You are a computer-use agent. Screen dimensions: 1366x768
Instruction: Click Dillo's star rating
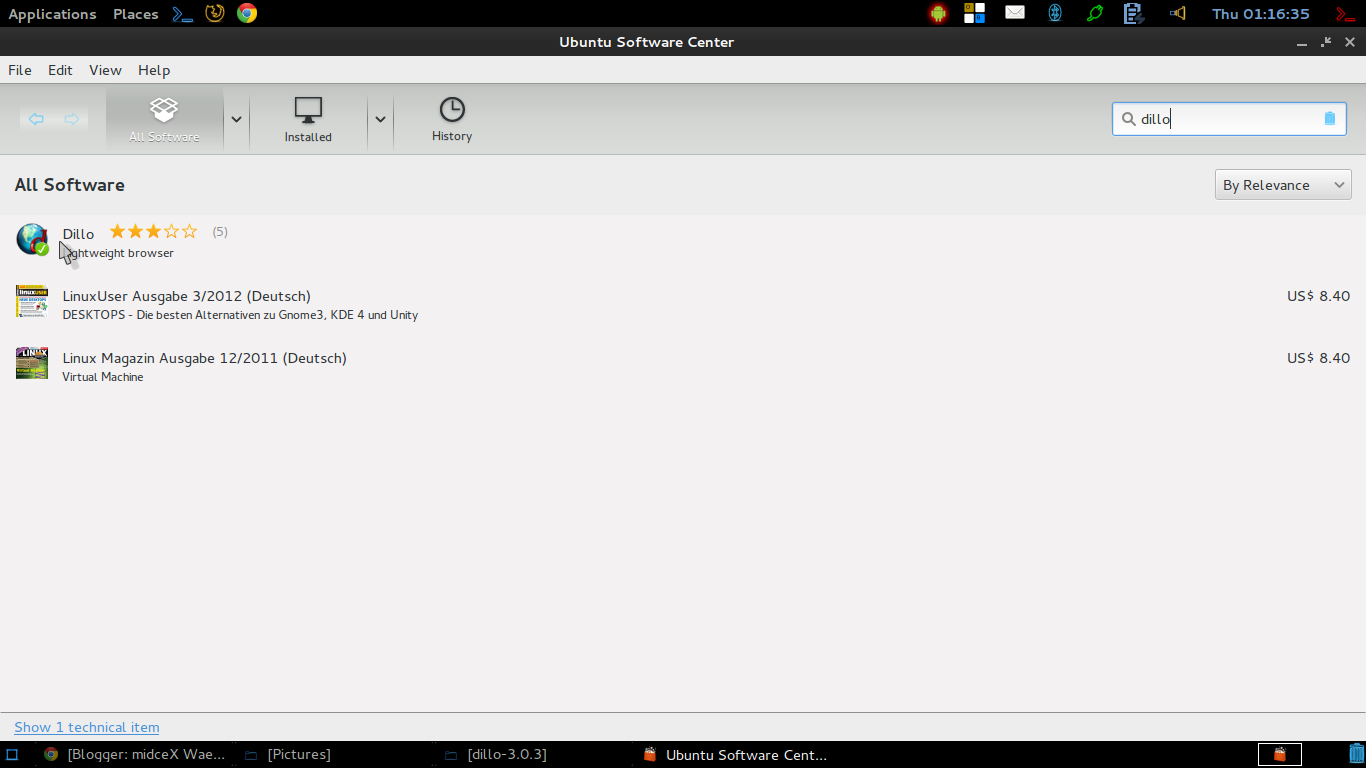click(x=153, y=232)
